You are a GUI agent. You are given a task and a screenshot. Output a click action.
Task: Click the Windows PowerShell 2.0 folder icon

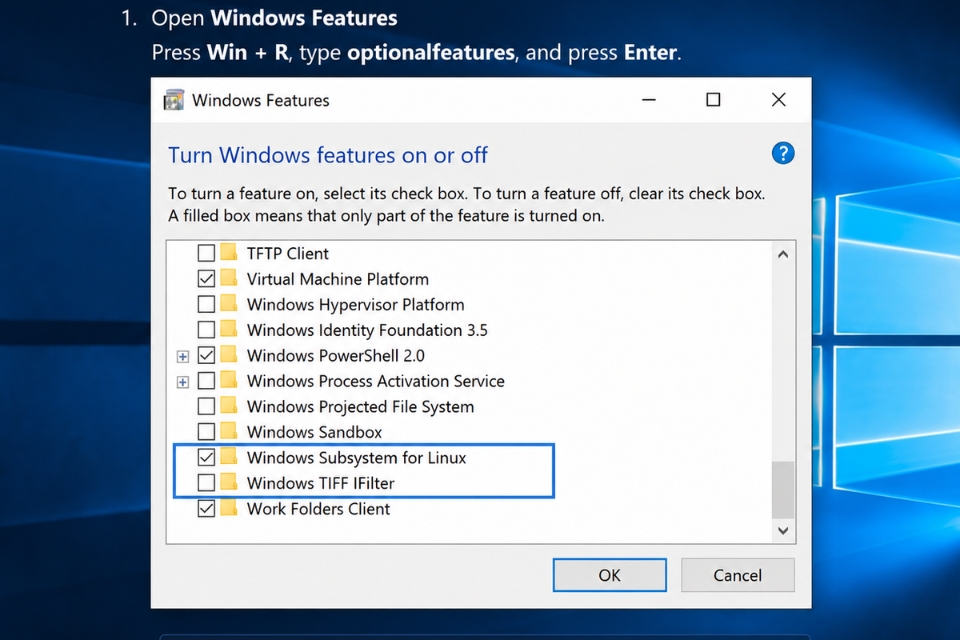coord(229,354)
